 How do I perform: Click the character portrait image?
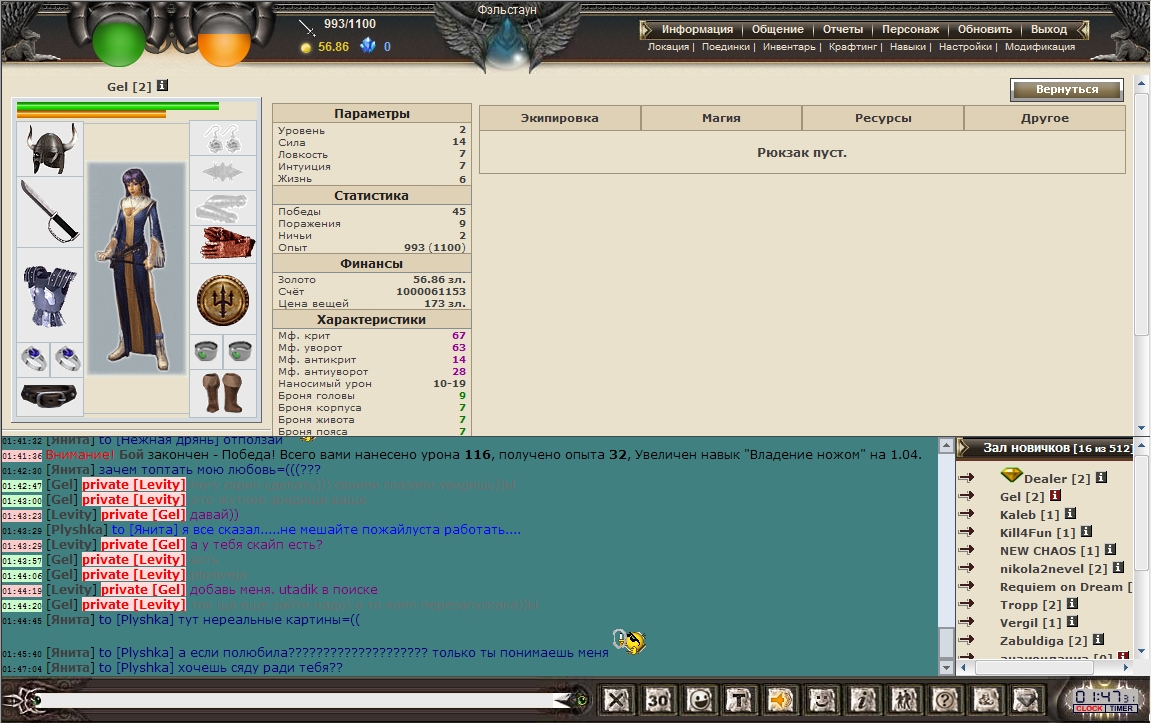pyautogui.click(x=137, y=268)
